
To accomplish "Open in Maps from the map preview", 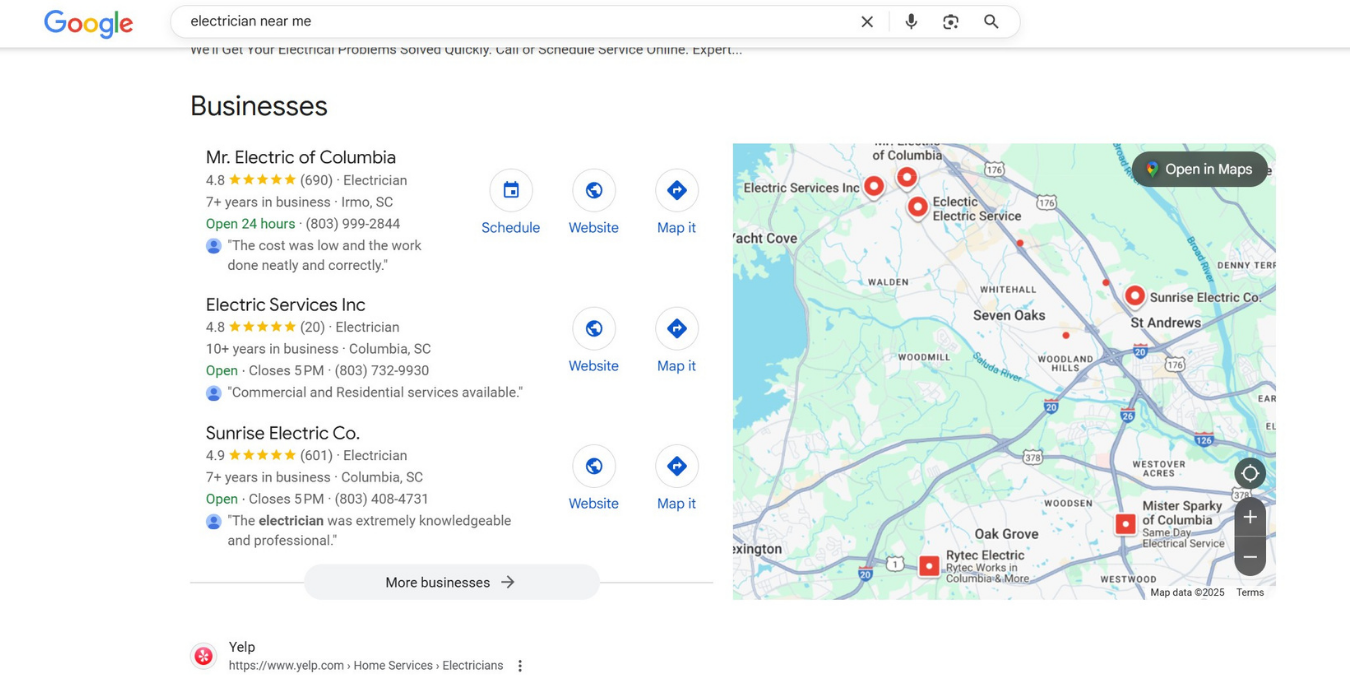I will point(1199,169).
